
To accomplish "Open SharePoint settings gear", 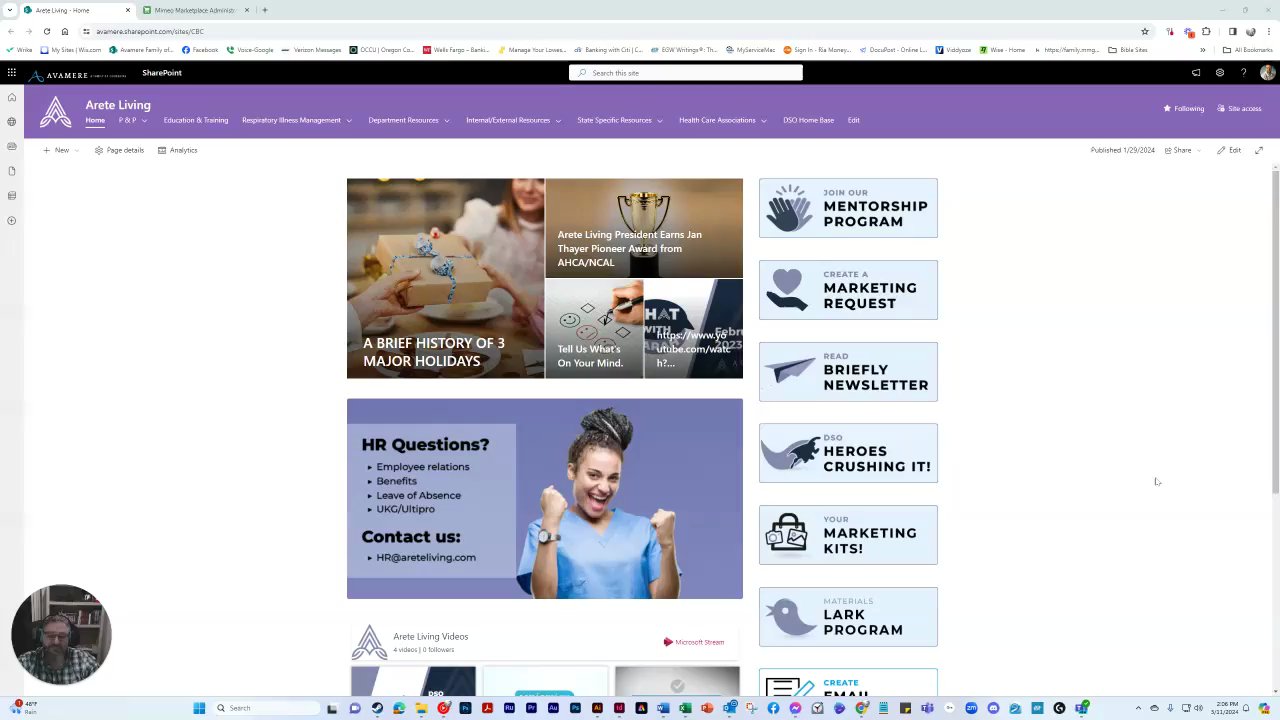I will (1220, 73).
